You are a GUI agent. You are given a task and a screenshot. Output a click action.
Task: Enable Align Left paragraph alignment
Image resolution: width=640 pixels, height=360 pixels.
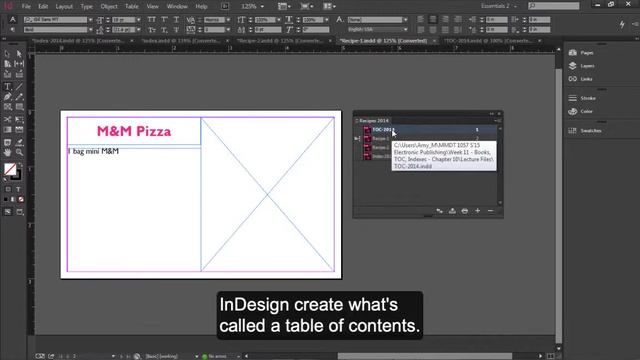tap(420, 19)
